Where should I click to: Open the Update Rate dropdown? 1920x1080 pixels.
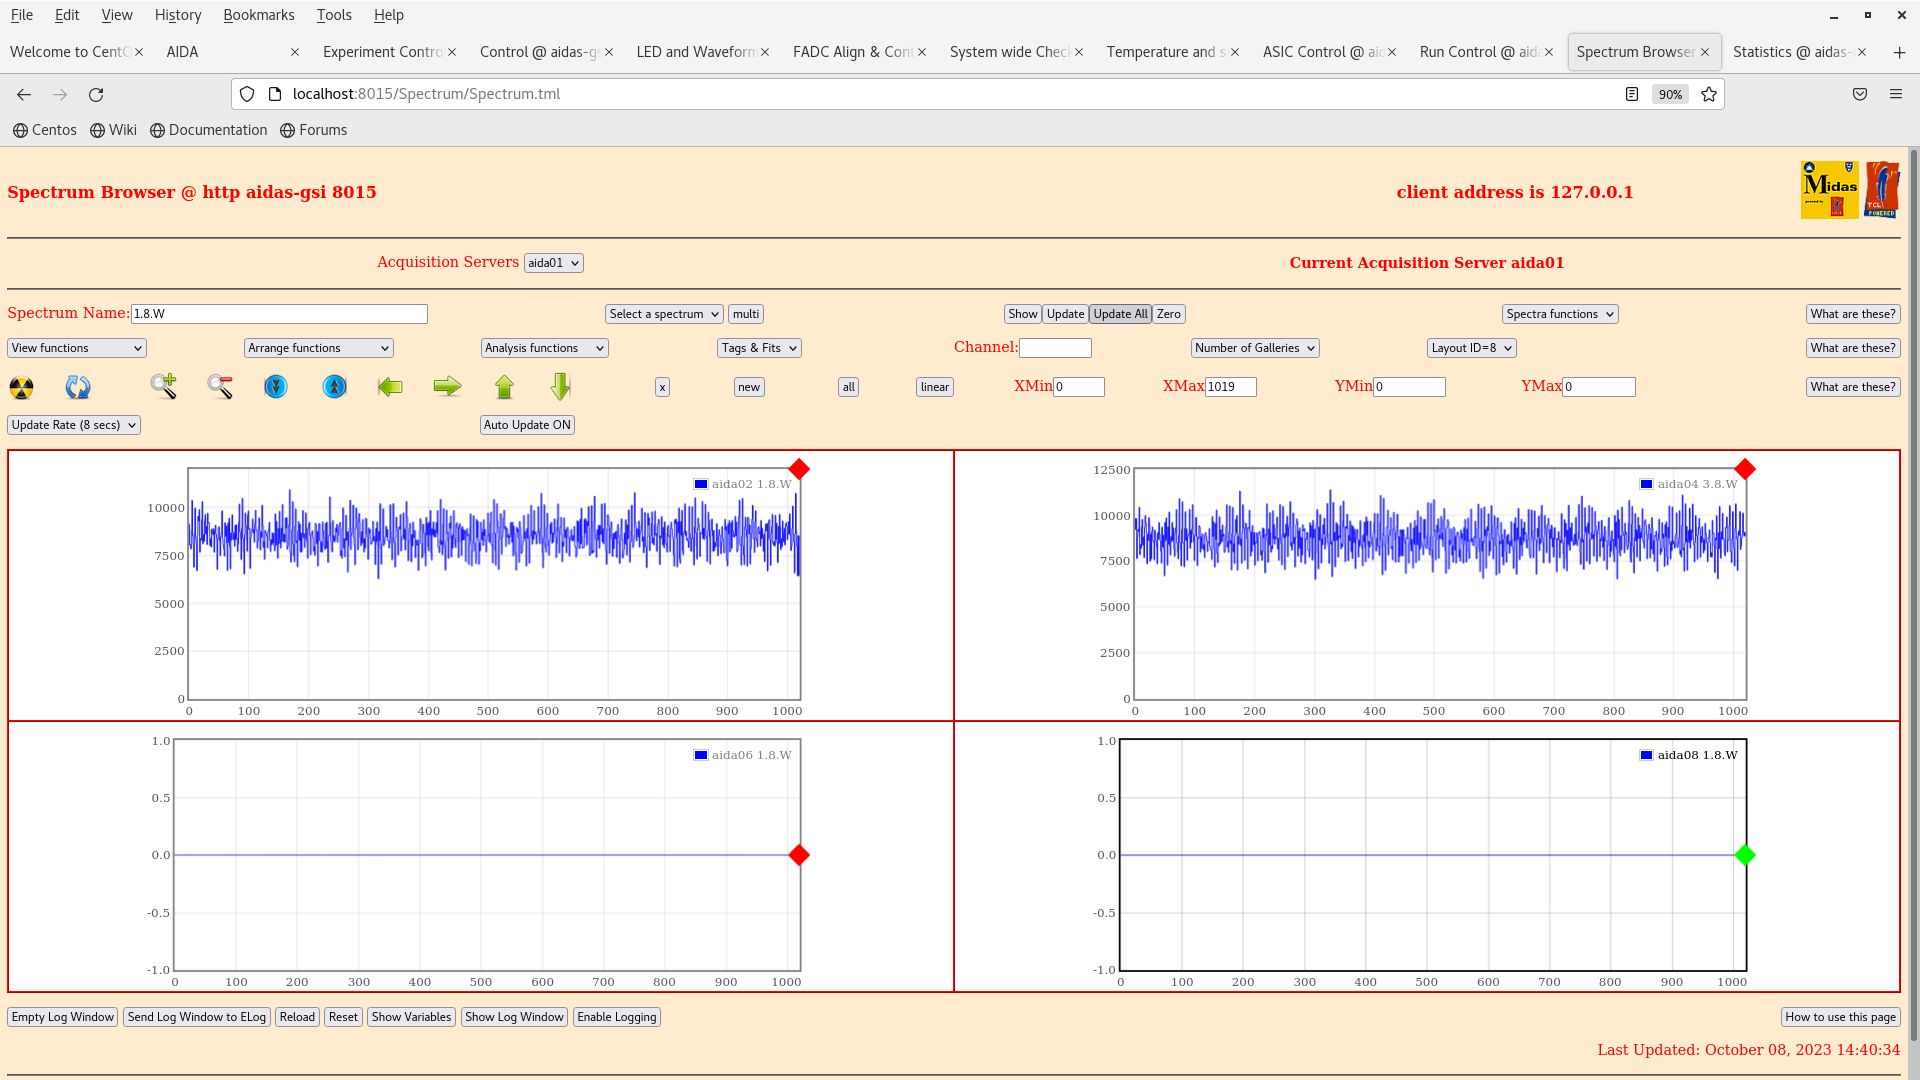(x=74, y=425)
